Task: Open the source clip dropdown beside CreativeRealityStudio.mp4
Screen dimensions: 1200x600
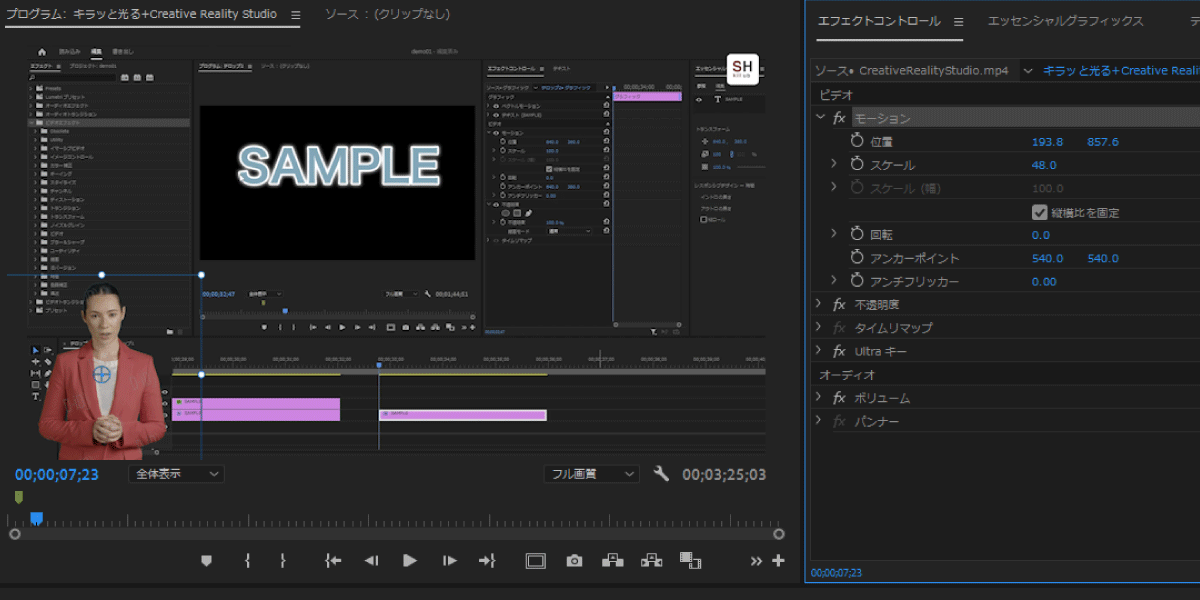Action: (1027, 71)
